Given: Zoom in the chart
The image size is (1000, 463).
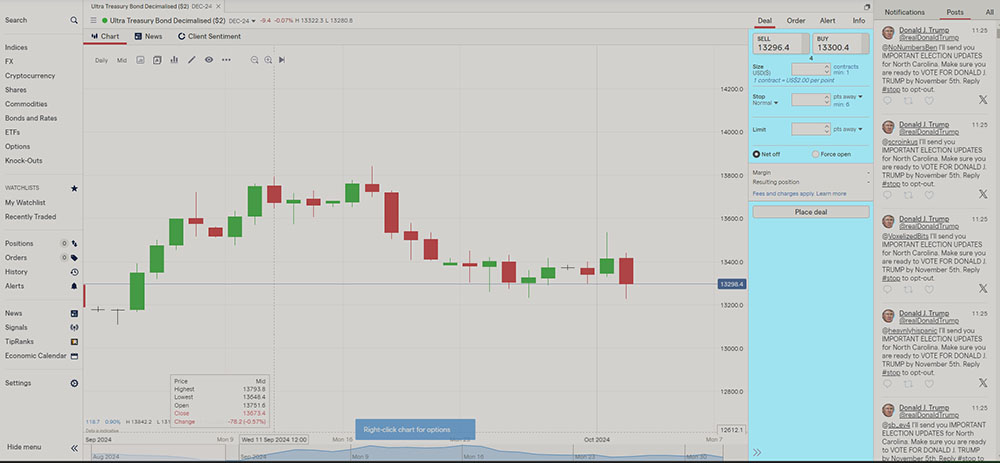Looking at the screenshot, I should point(268,60).
